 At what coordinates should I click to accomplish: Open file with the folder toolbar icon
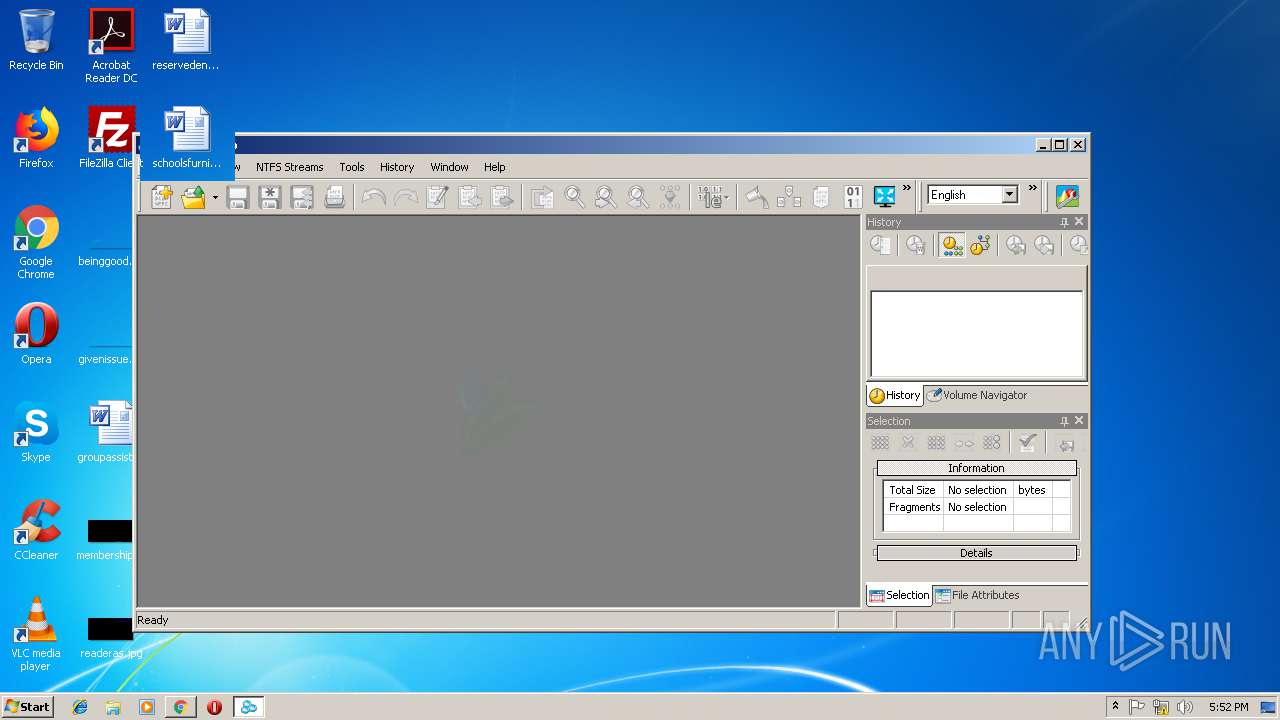coord(193,197)
